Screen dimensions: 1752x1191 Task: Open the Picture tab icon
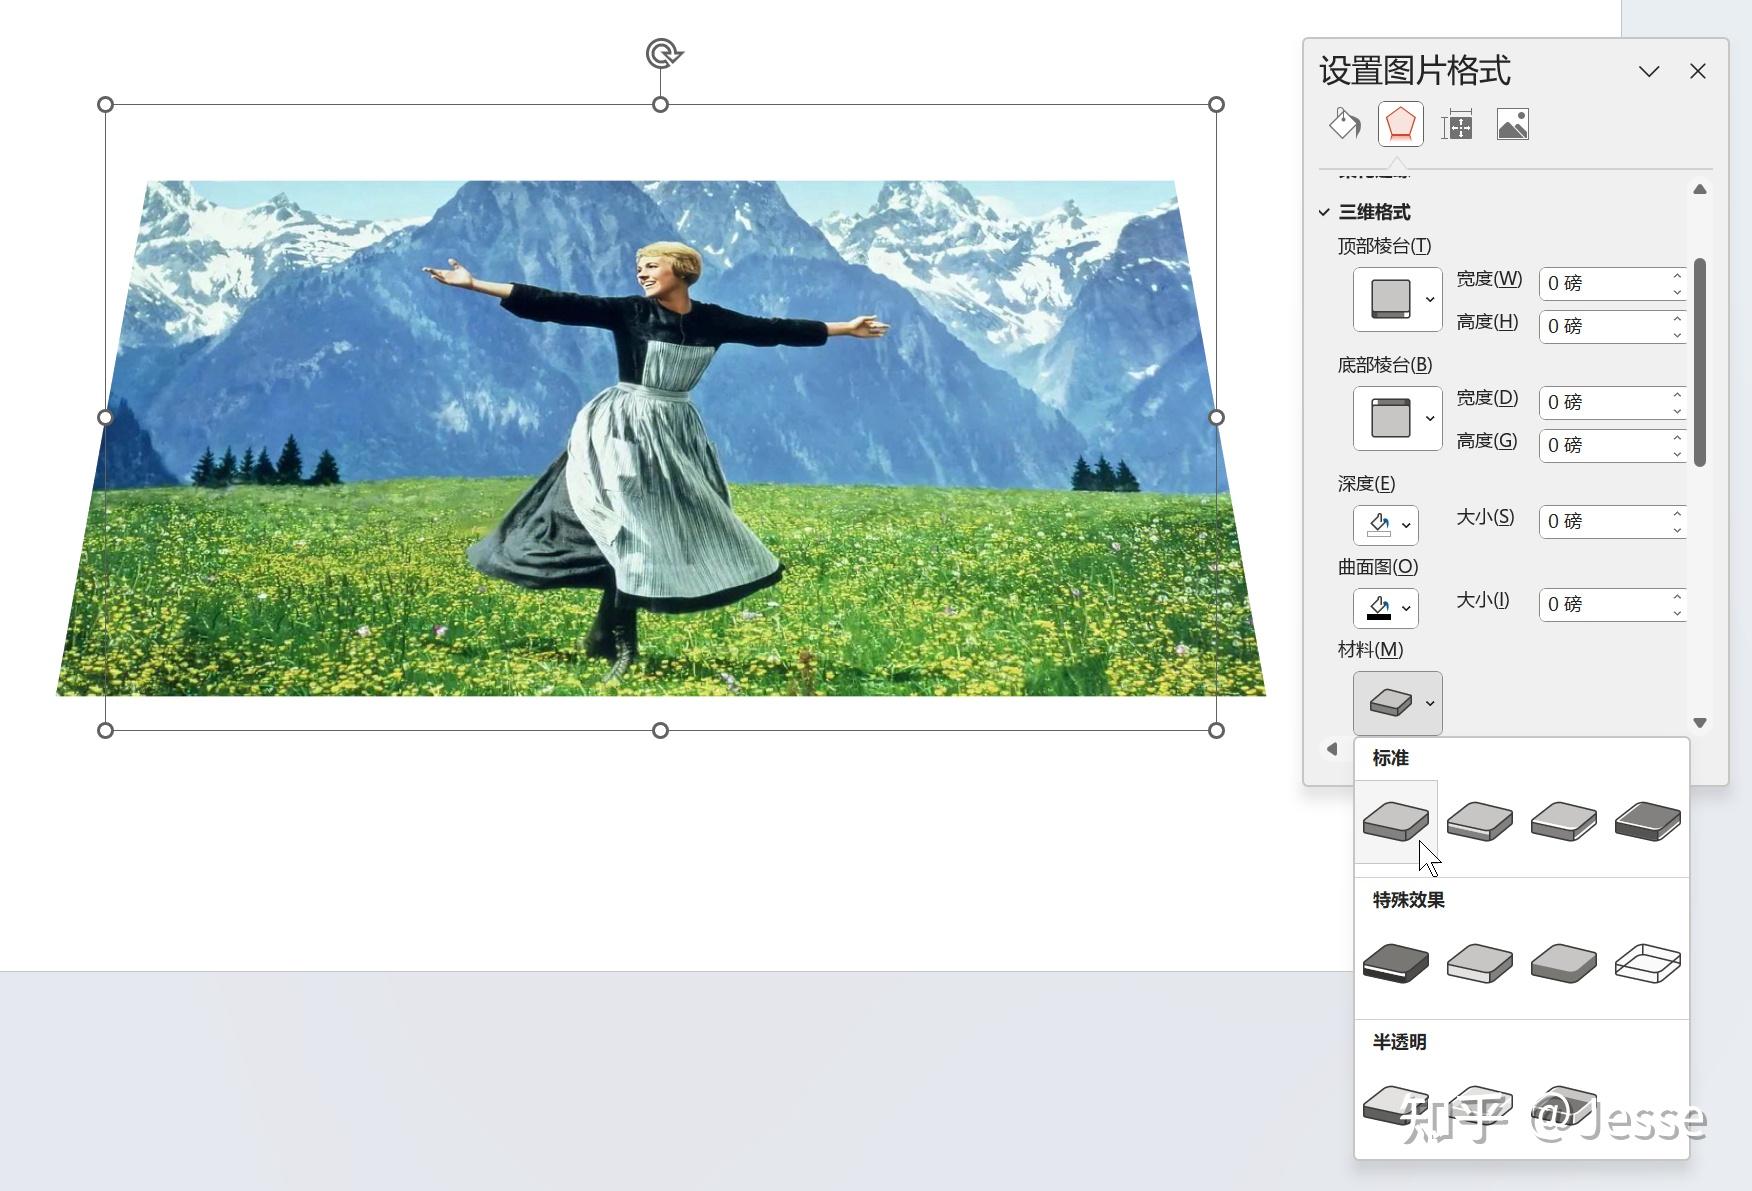click(1513, 124)
